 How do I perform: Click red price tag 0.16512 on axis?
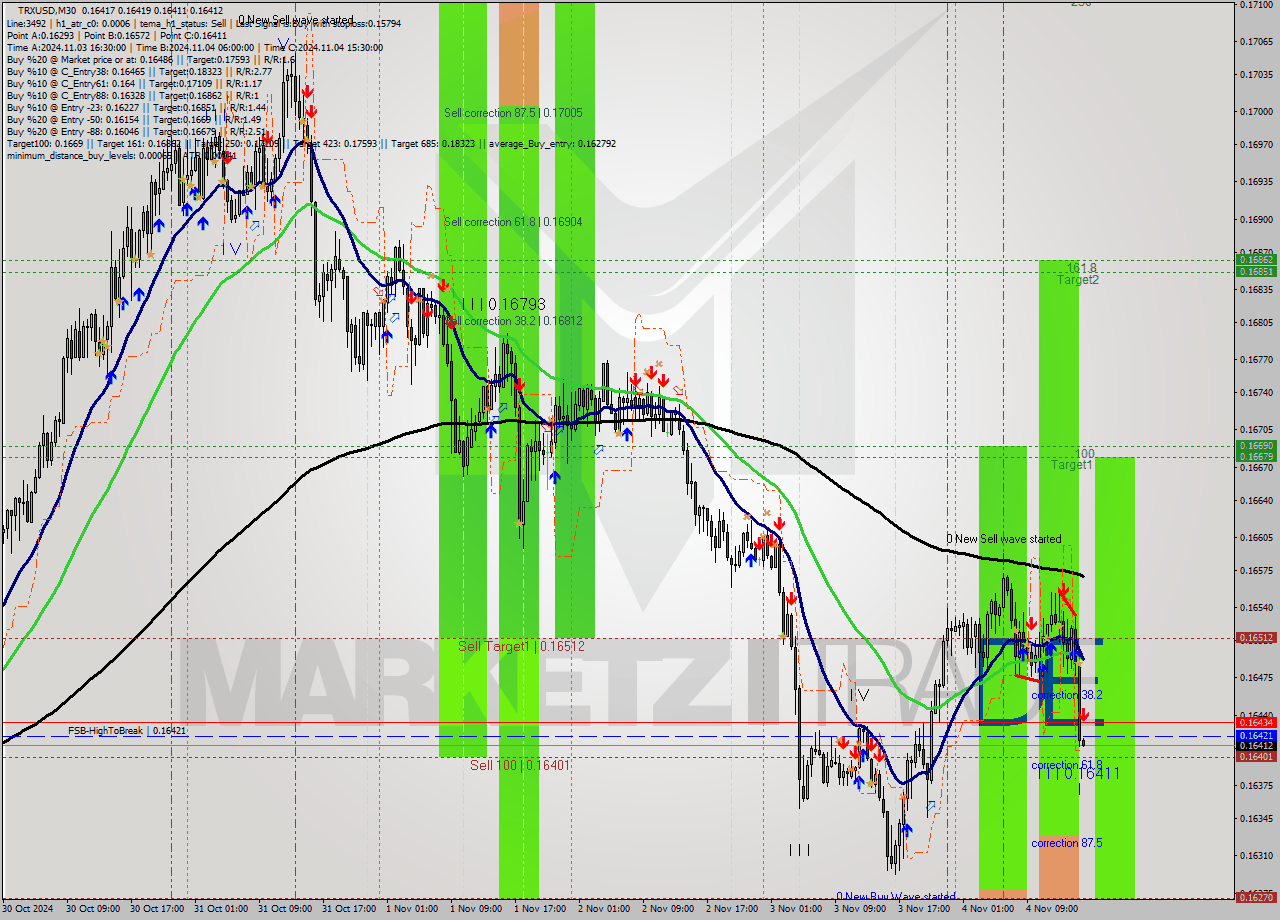coord(1256,637)
